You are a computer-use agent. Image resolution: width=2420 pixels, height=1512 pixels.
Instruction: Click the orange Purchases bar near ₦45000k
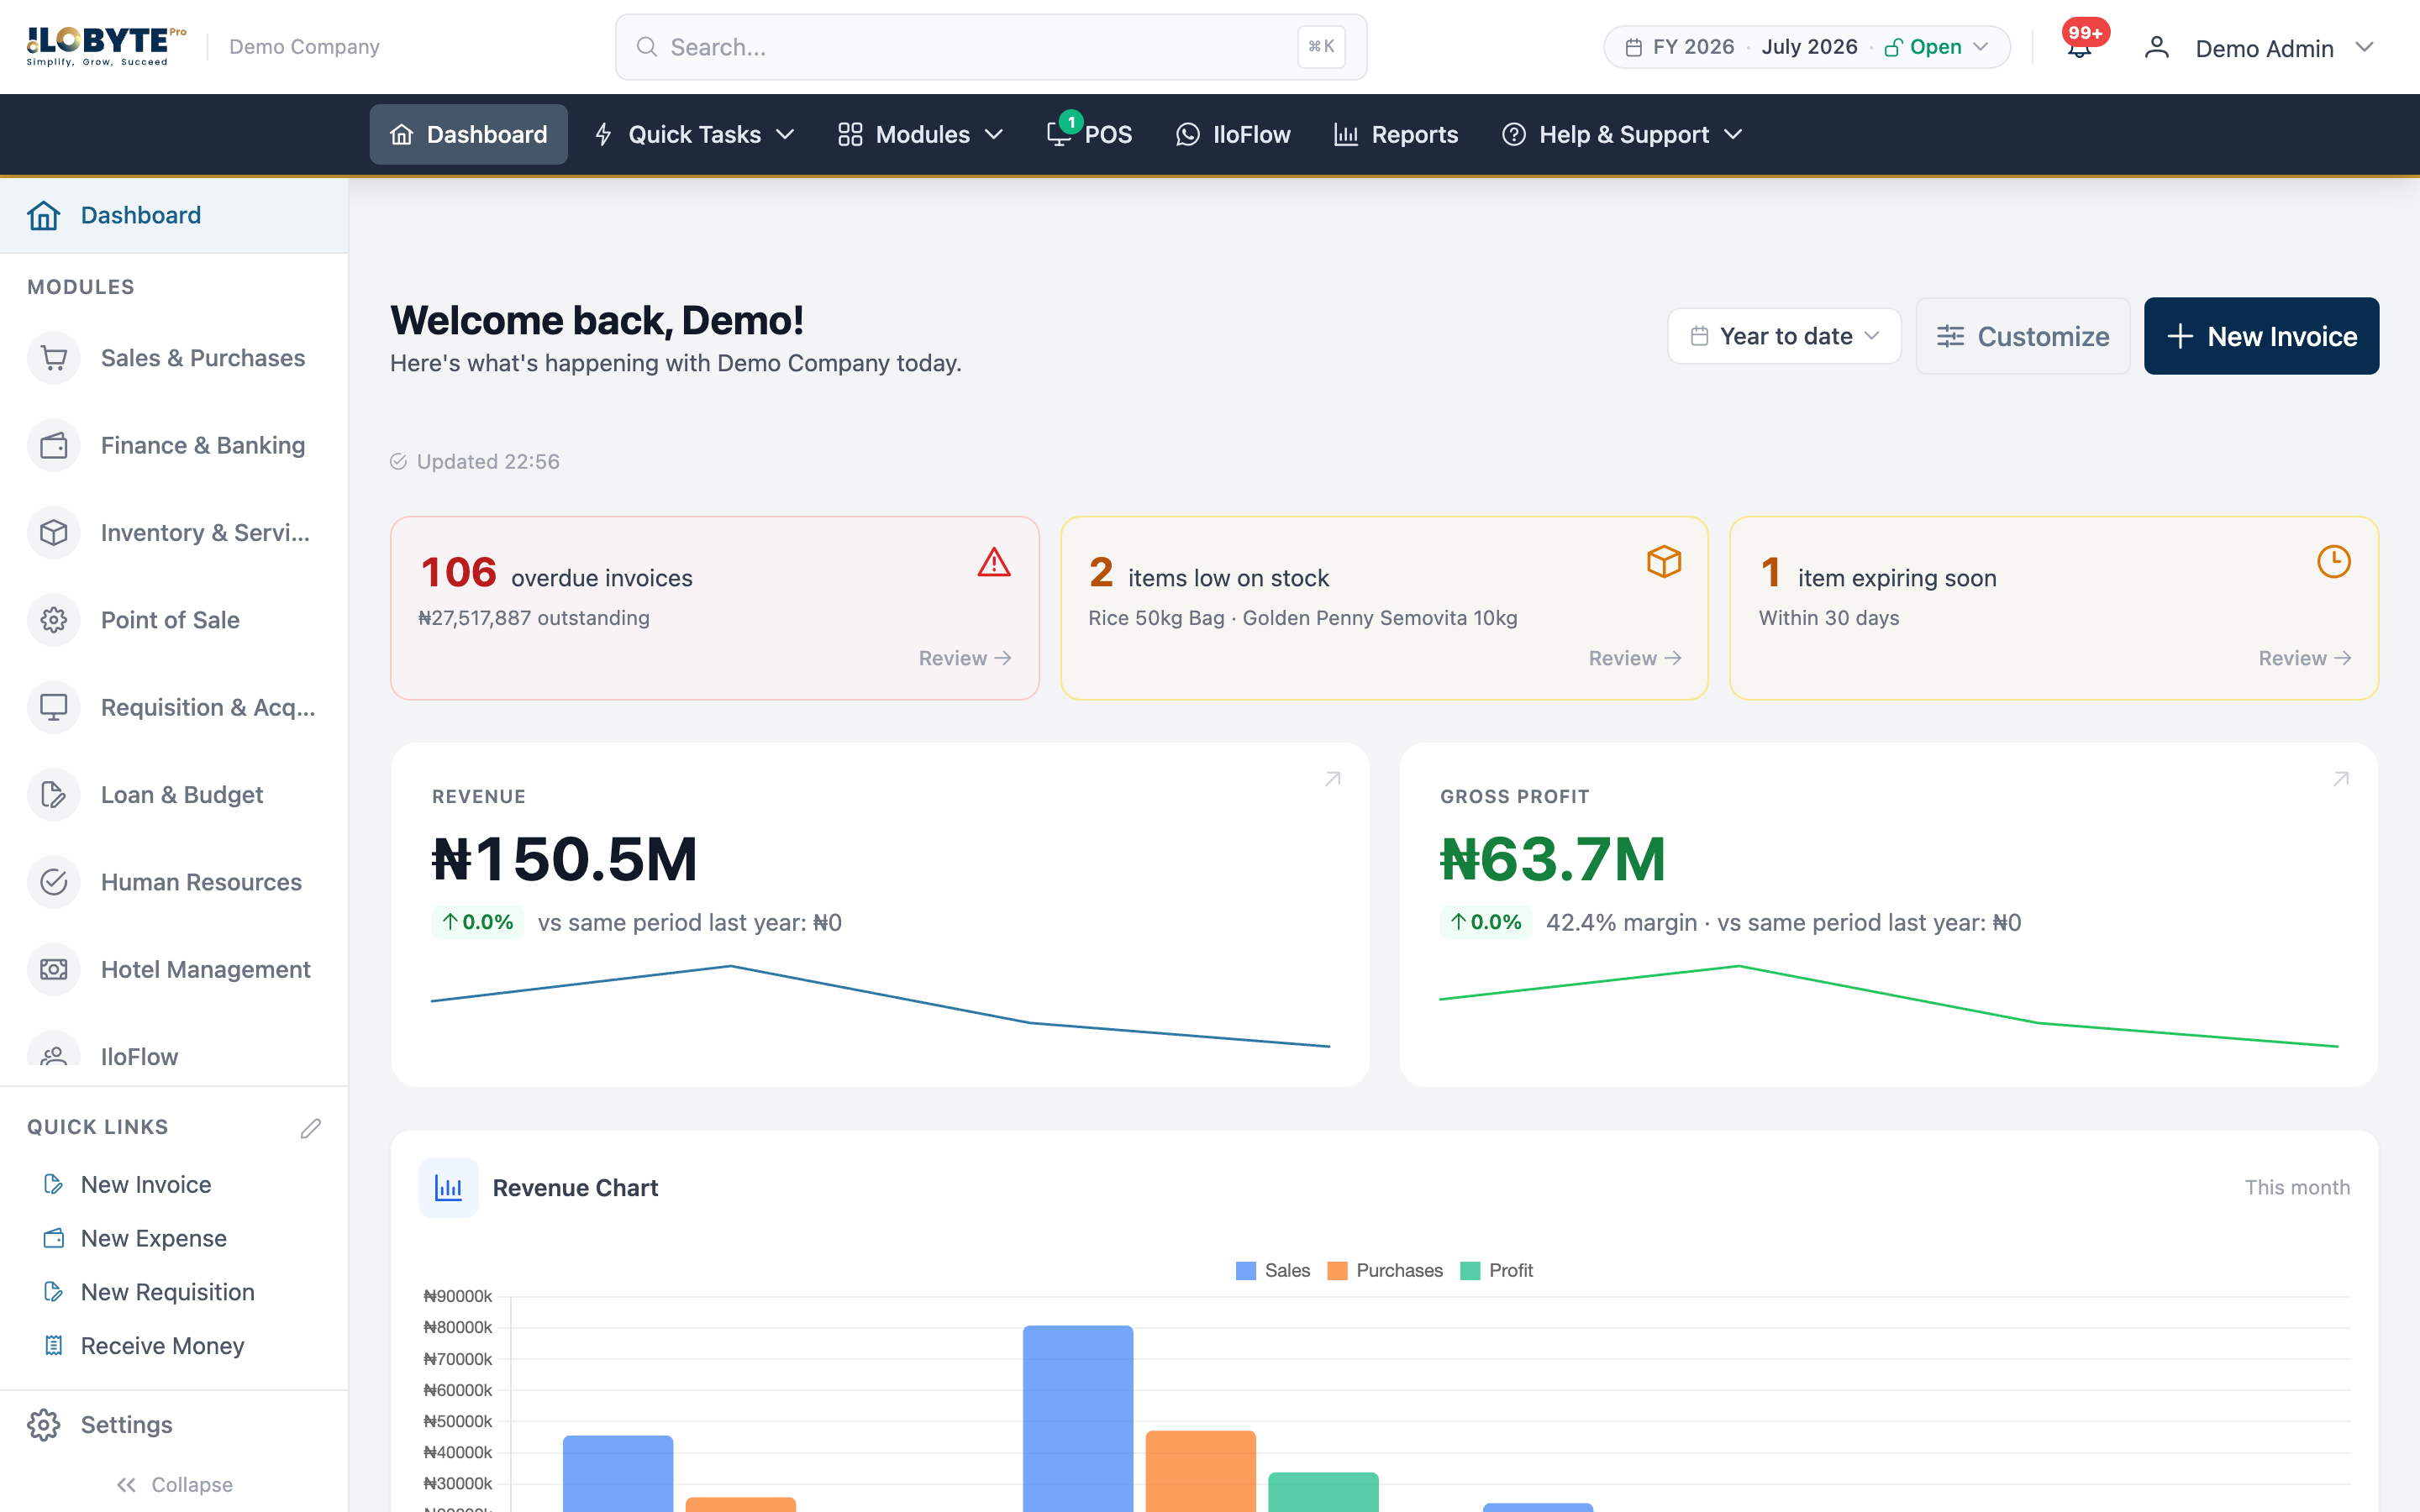pos(1200,1471)
